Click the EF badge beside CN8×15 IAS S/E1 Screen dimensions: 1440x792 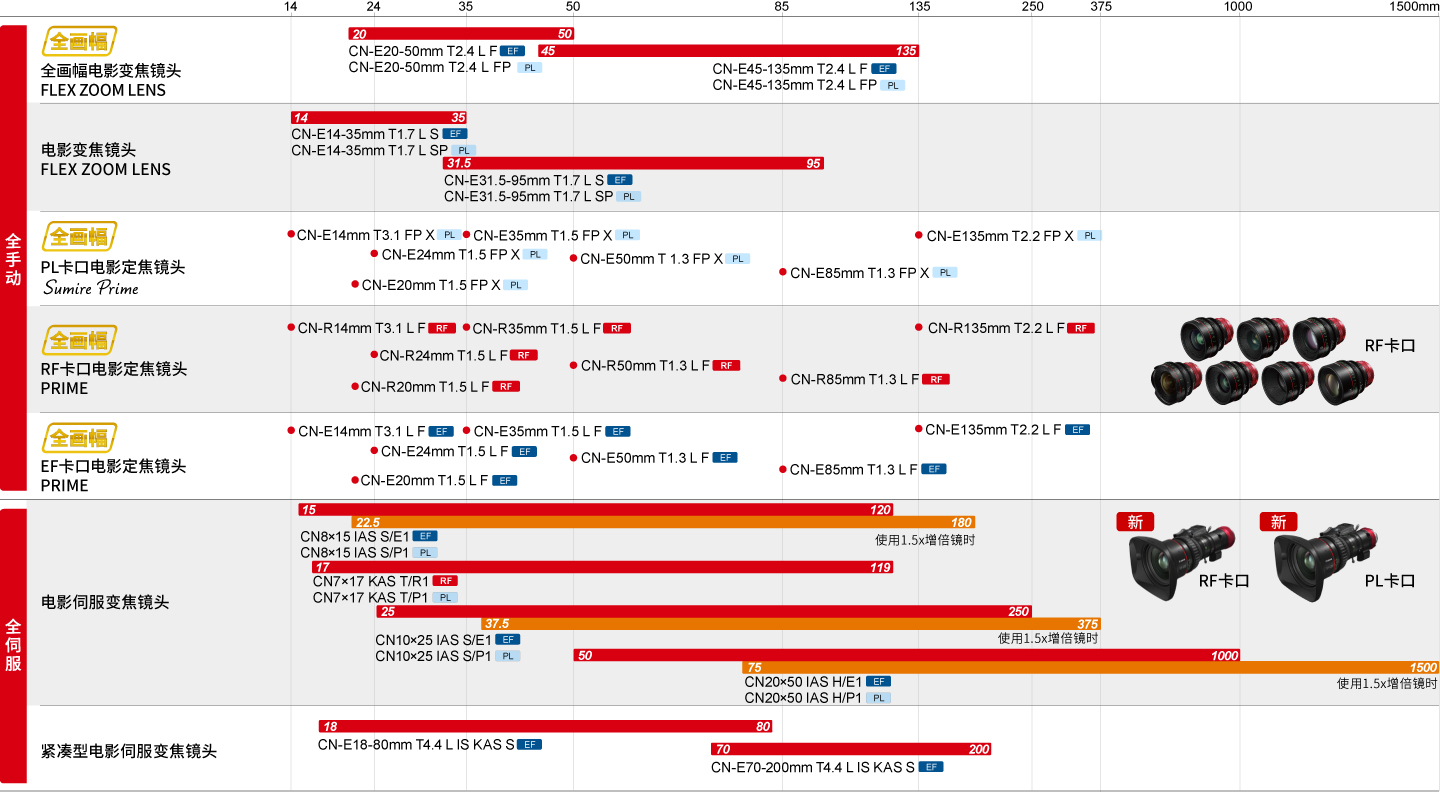point(425,536)
